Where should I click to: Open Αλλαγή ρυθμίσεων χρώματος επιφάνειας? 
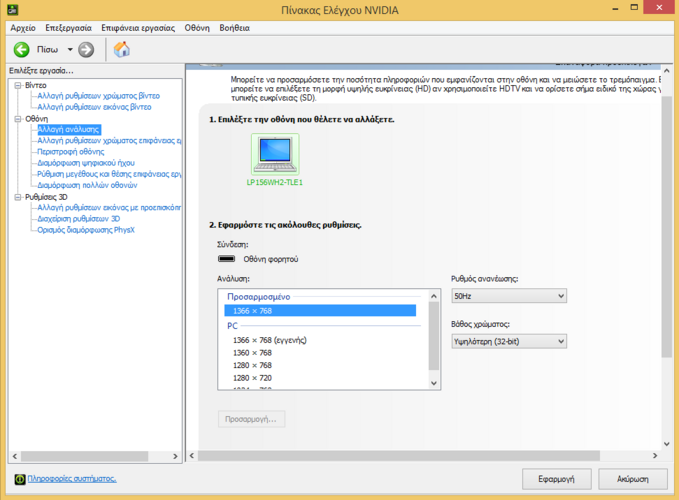pos(109,141)
